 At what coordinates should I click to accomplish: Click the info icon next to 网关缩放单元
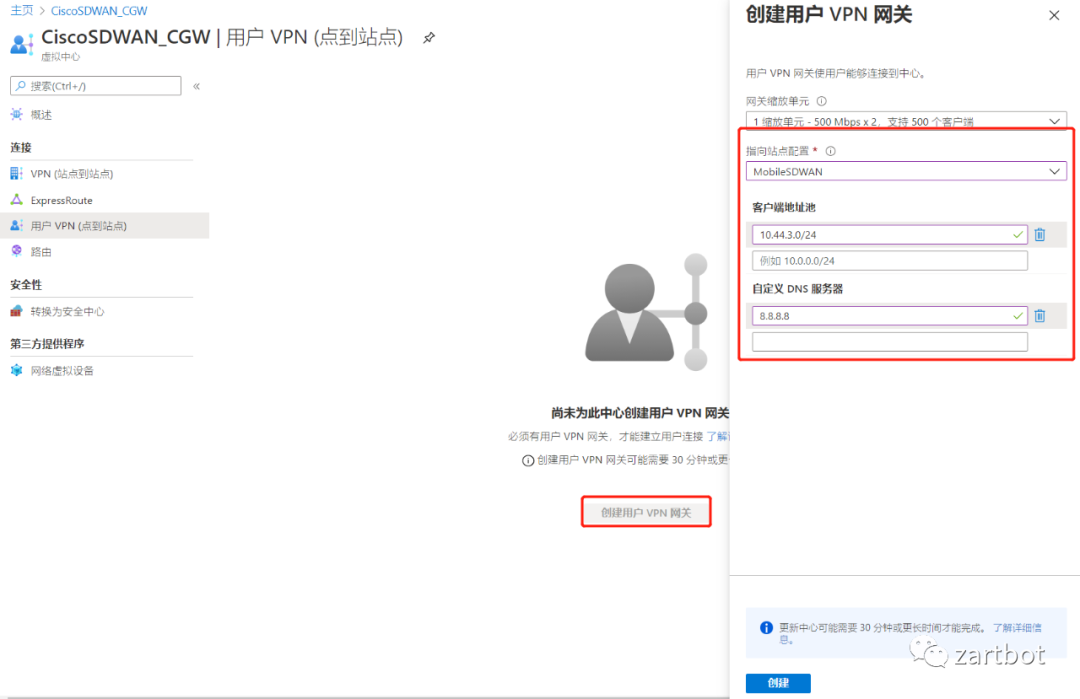pyautogui.click(x=822, y=101)
